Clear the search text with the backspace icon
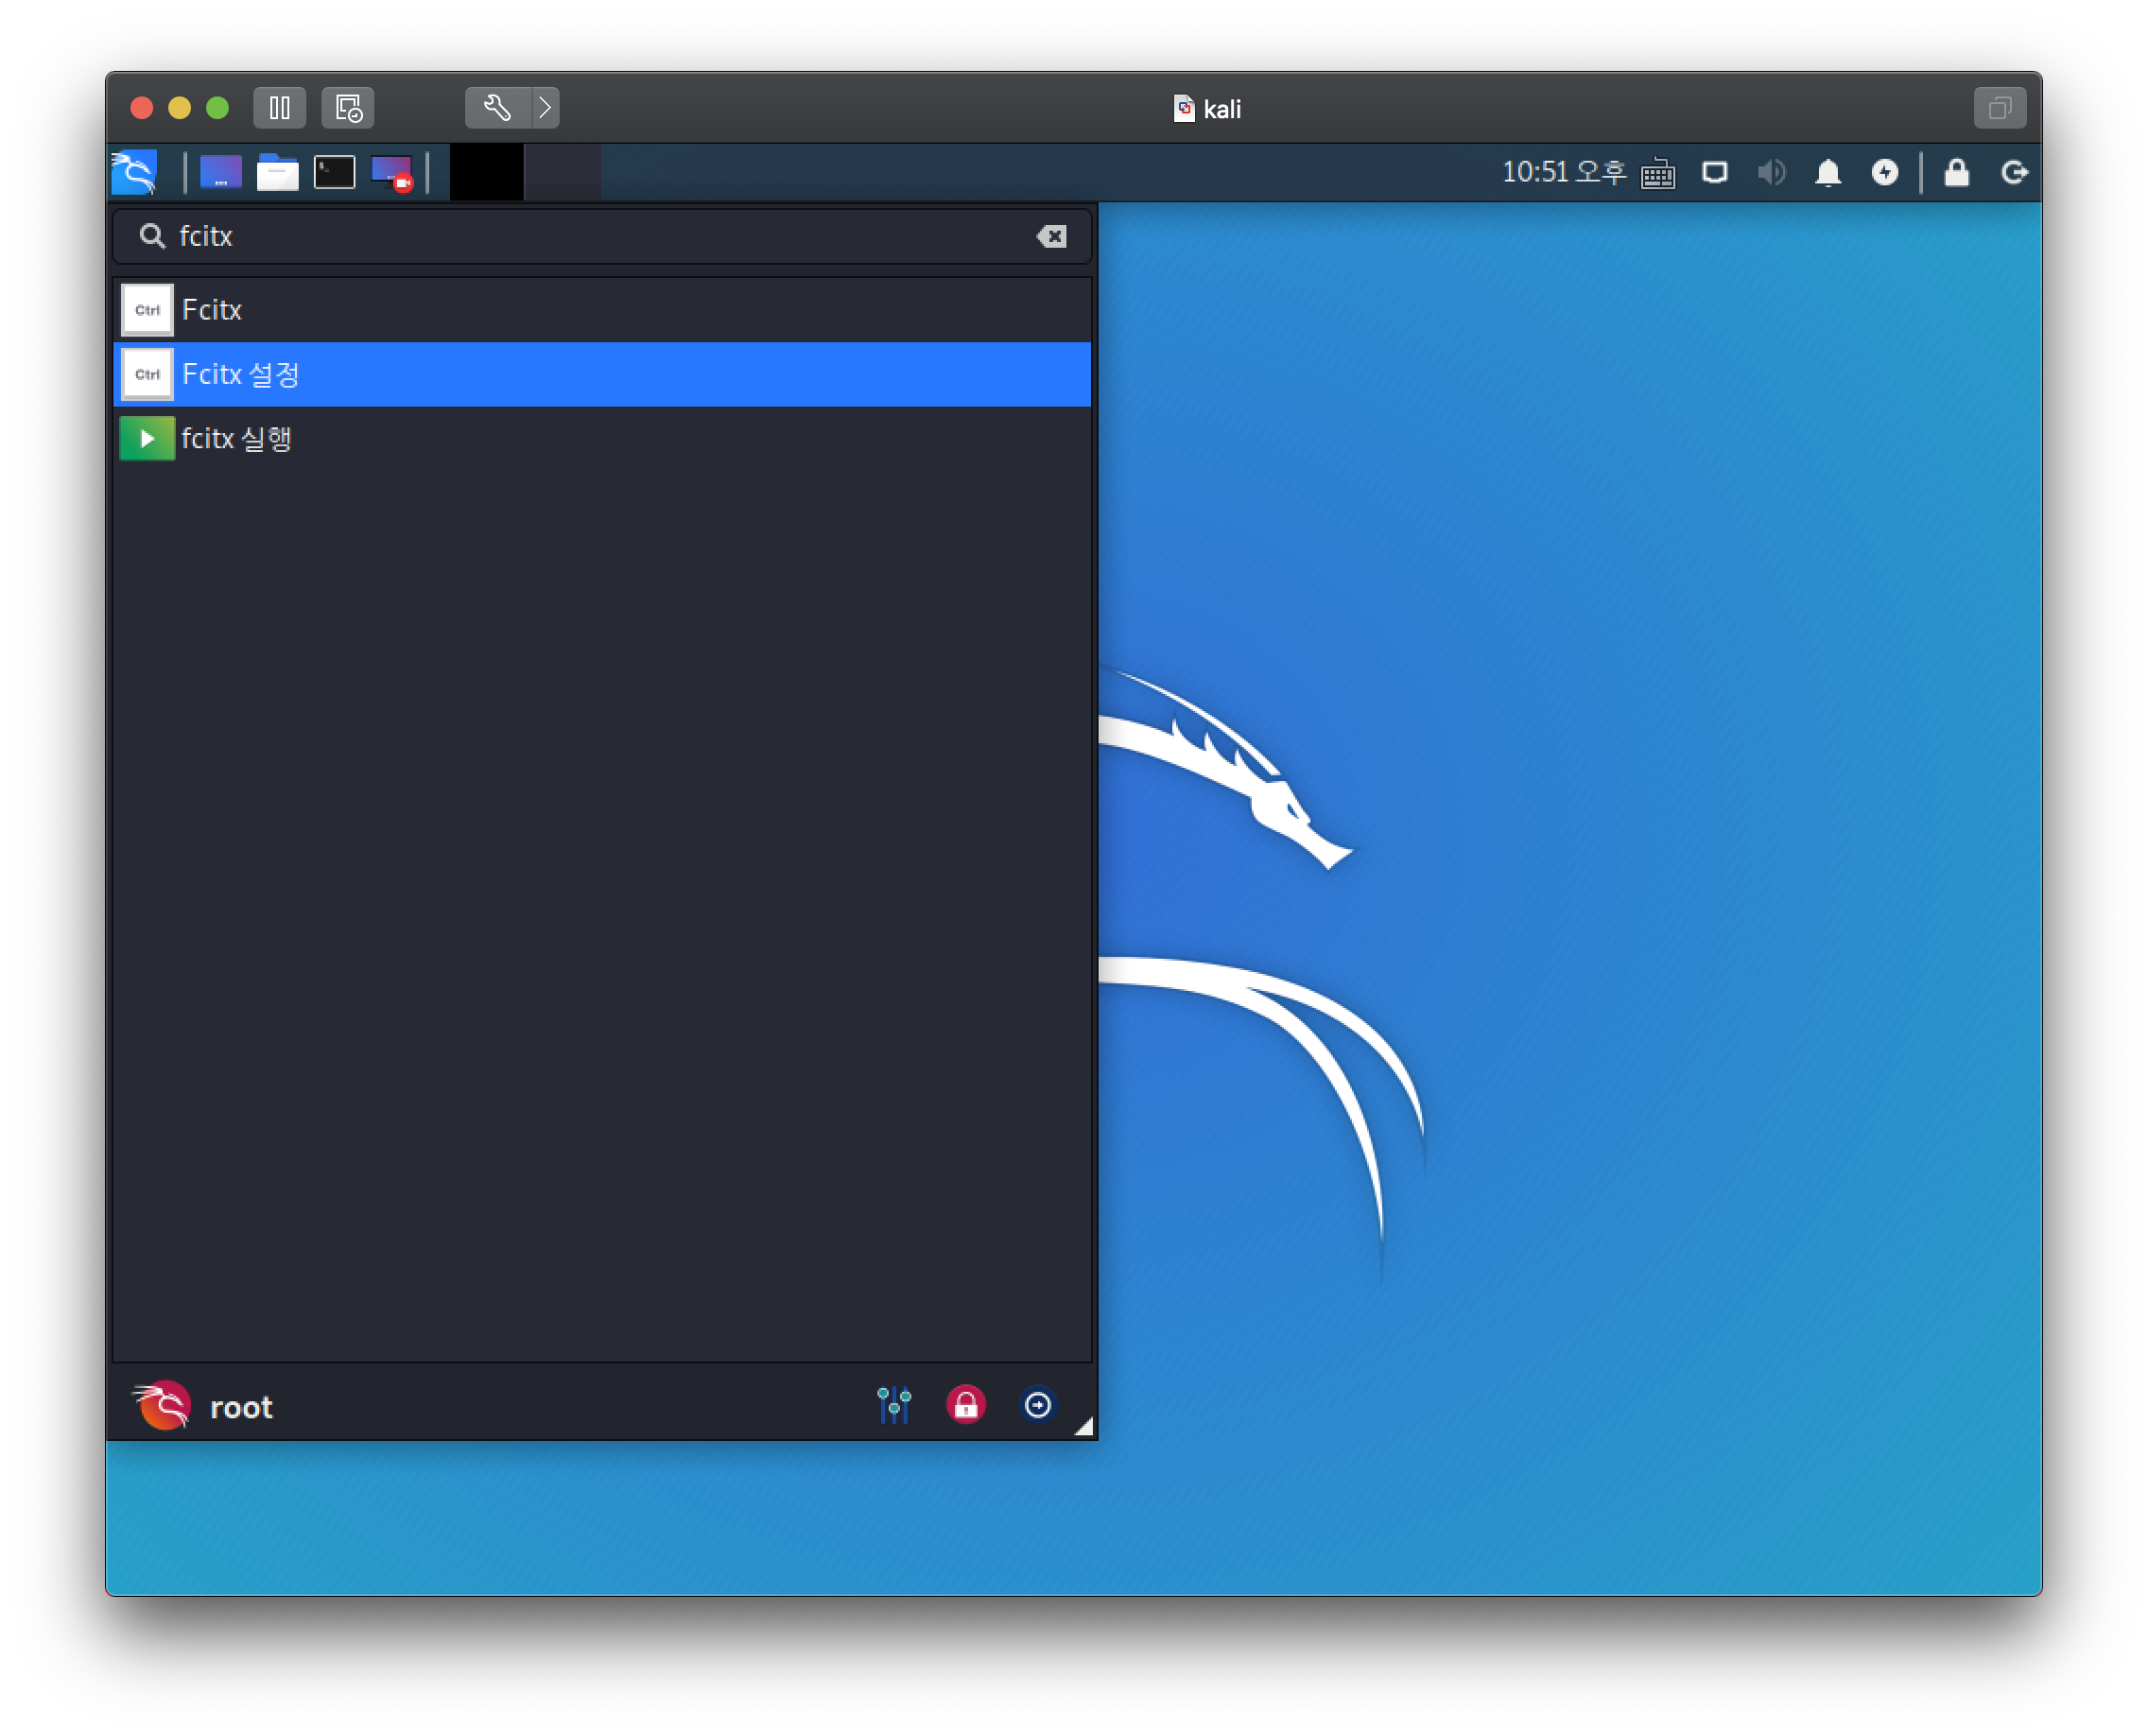 click(x=1051, y=236)
